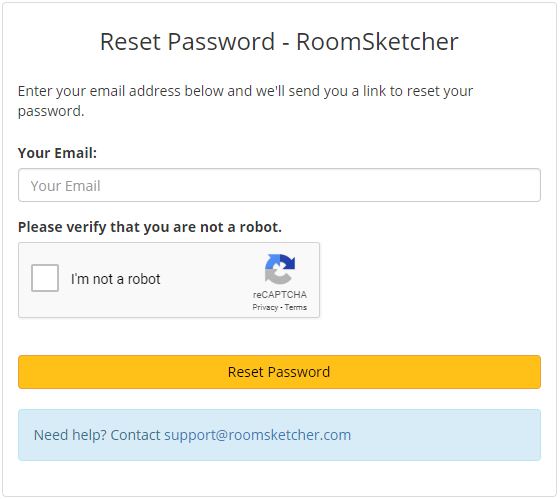The height and width of the screenshot is (499, 560).
Task: Check the I'm not a robot checkbox
Action: 45,278
